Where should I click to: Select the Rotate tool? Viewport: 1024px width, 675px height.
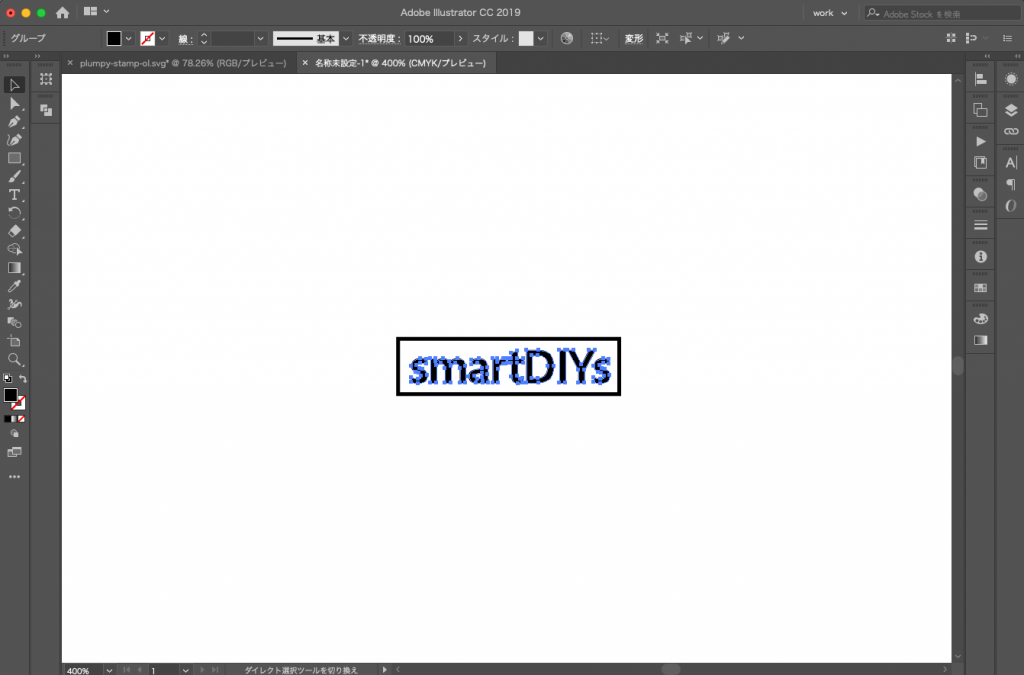point(14,213)
